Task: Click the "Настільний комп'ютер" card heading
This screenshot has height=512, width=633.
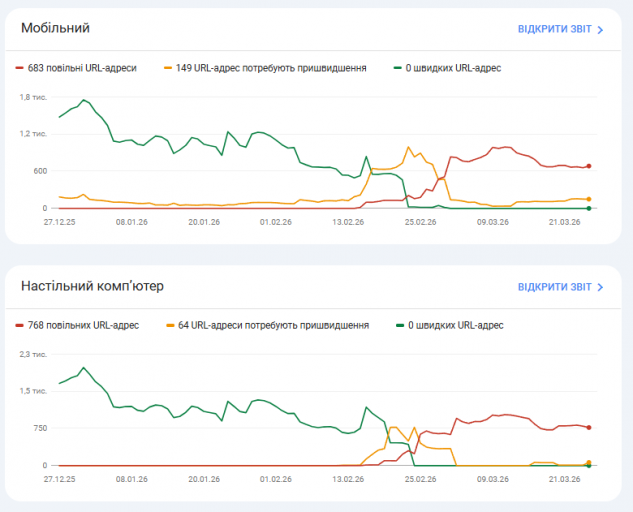Action: coord(93,286)
